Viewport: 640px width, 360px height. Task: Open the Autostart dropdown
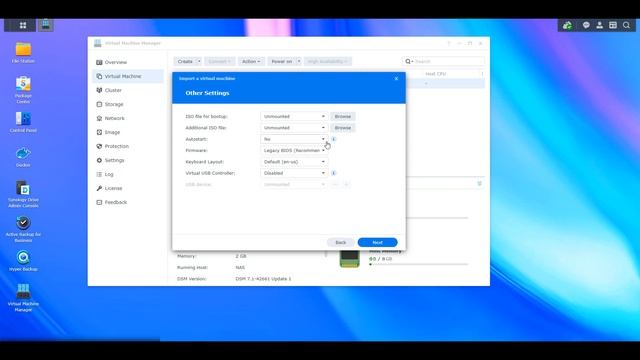point(294,139)
